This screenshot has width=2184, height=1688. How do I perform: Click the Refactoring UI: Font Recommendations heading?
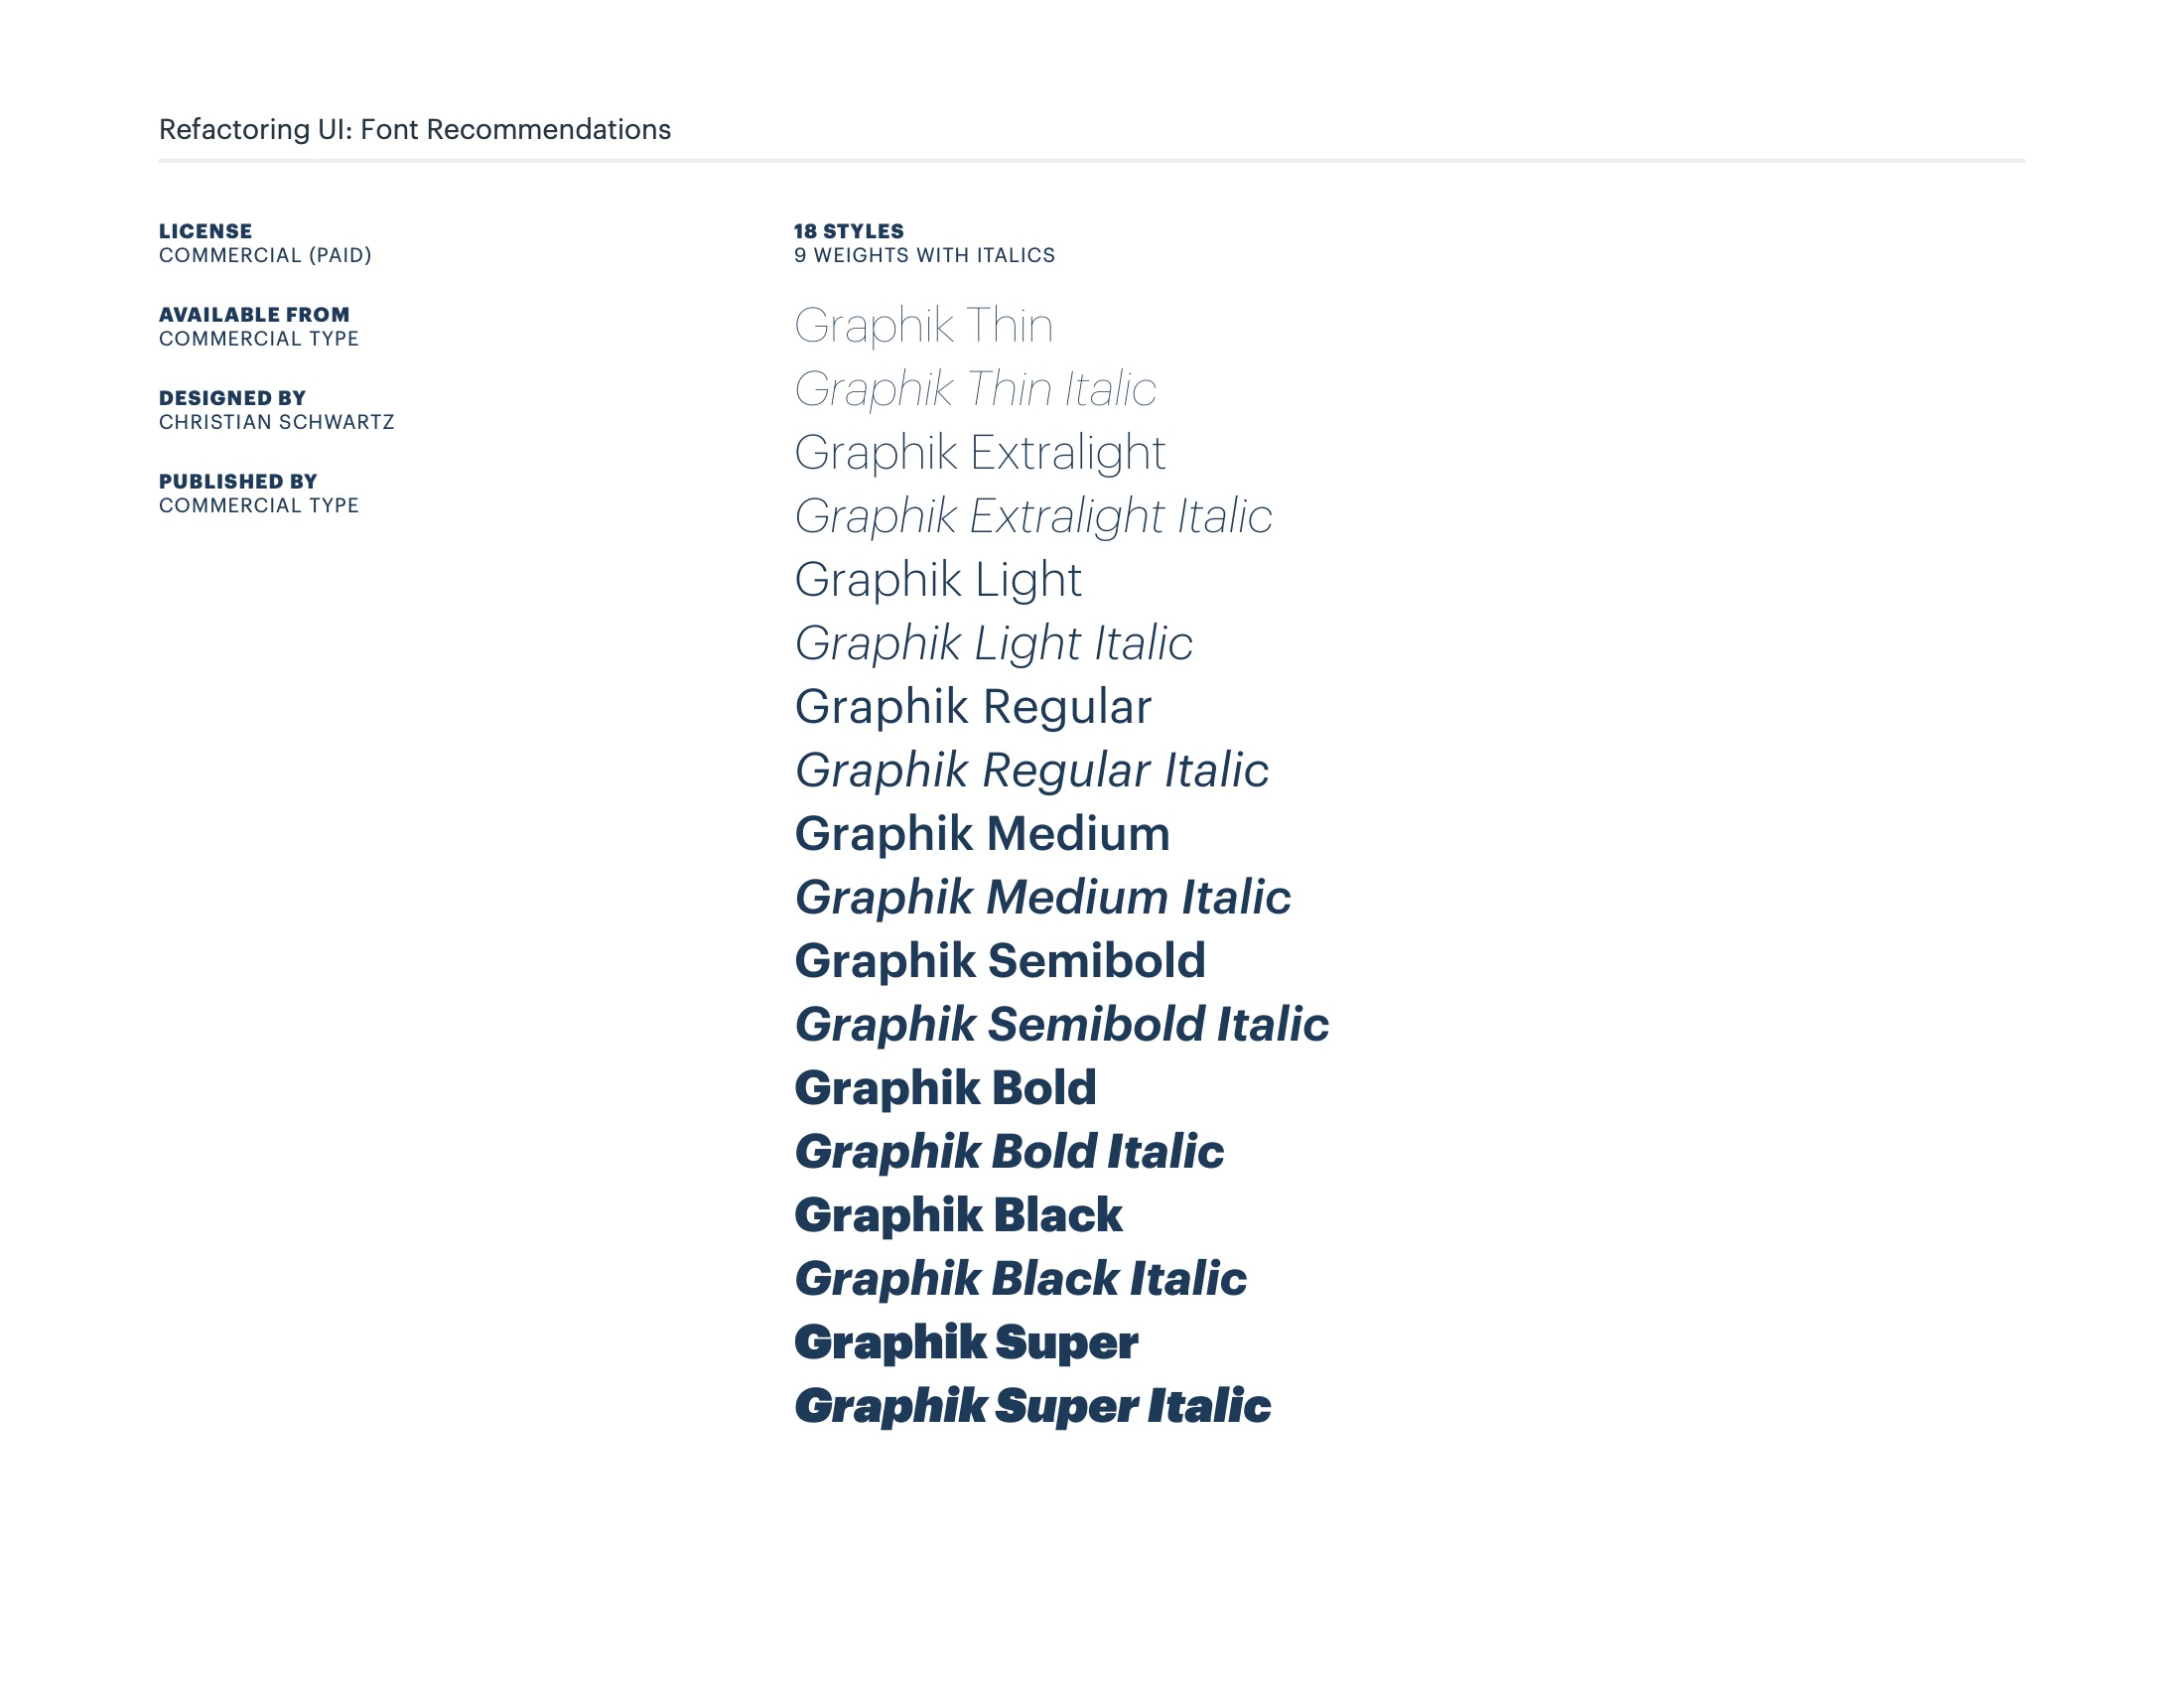[x=415, y=130]
